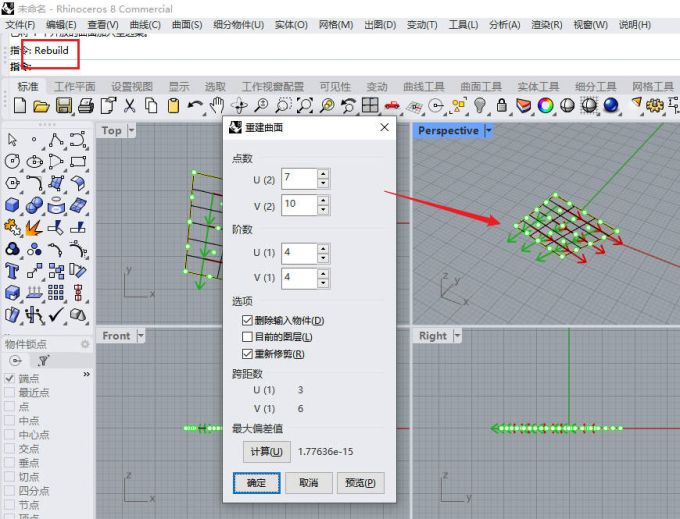
Task: Click the color wheel icon in toolbar
Action: (546, 105)
